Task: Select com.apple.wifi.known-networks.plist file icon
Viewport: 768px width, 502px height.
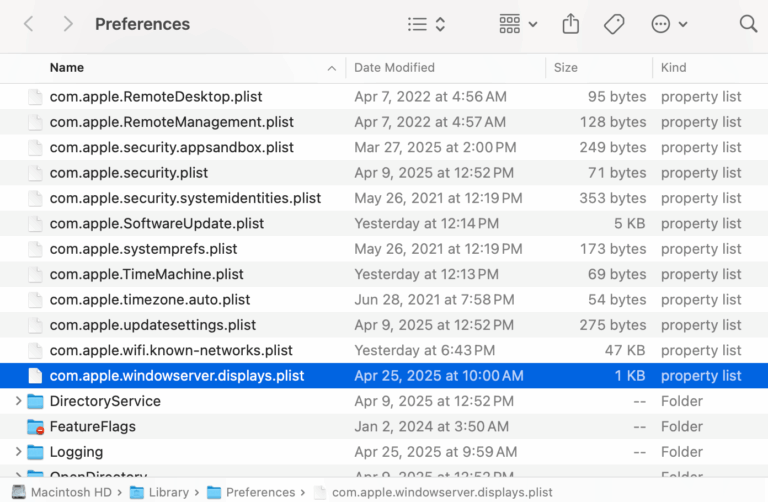Action: click(x=35, y=351)
